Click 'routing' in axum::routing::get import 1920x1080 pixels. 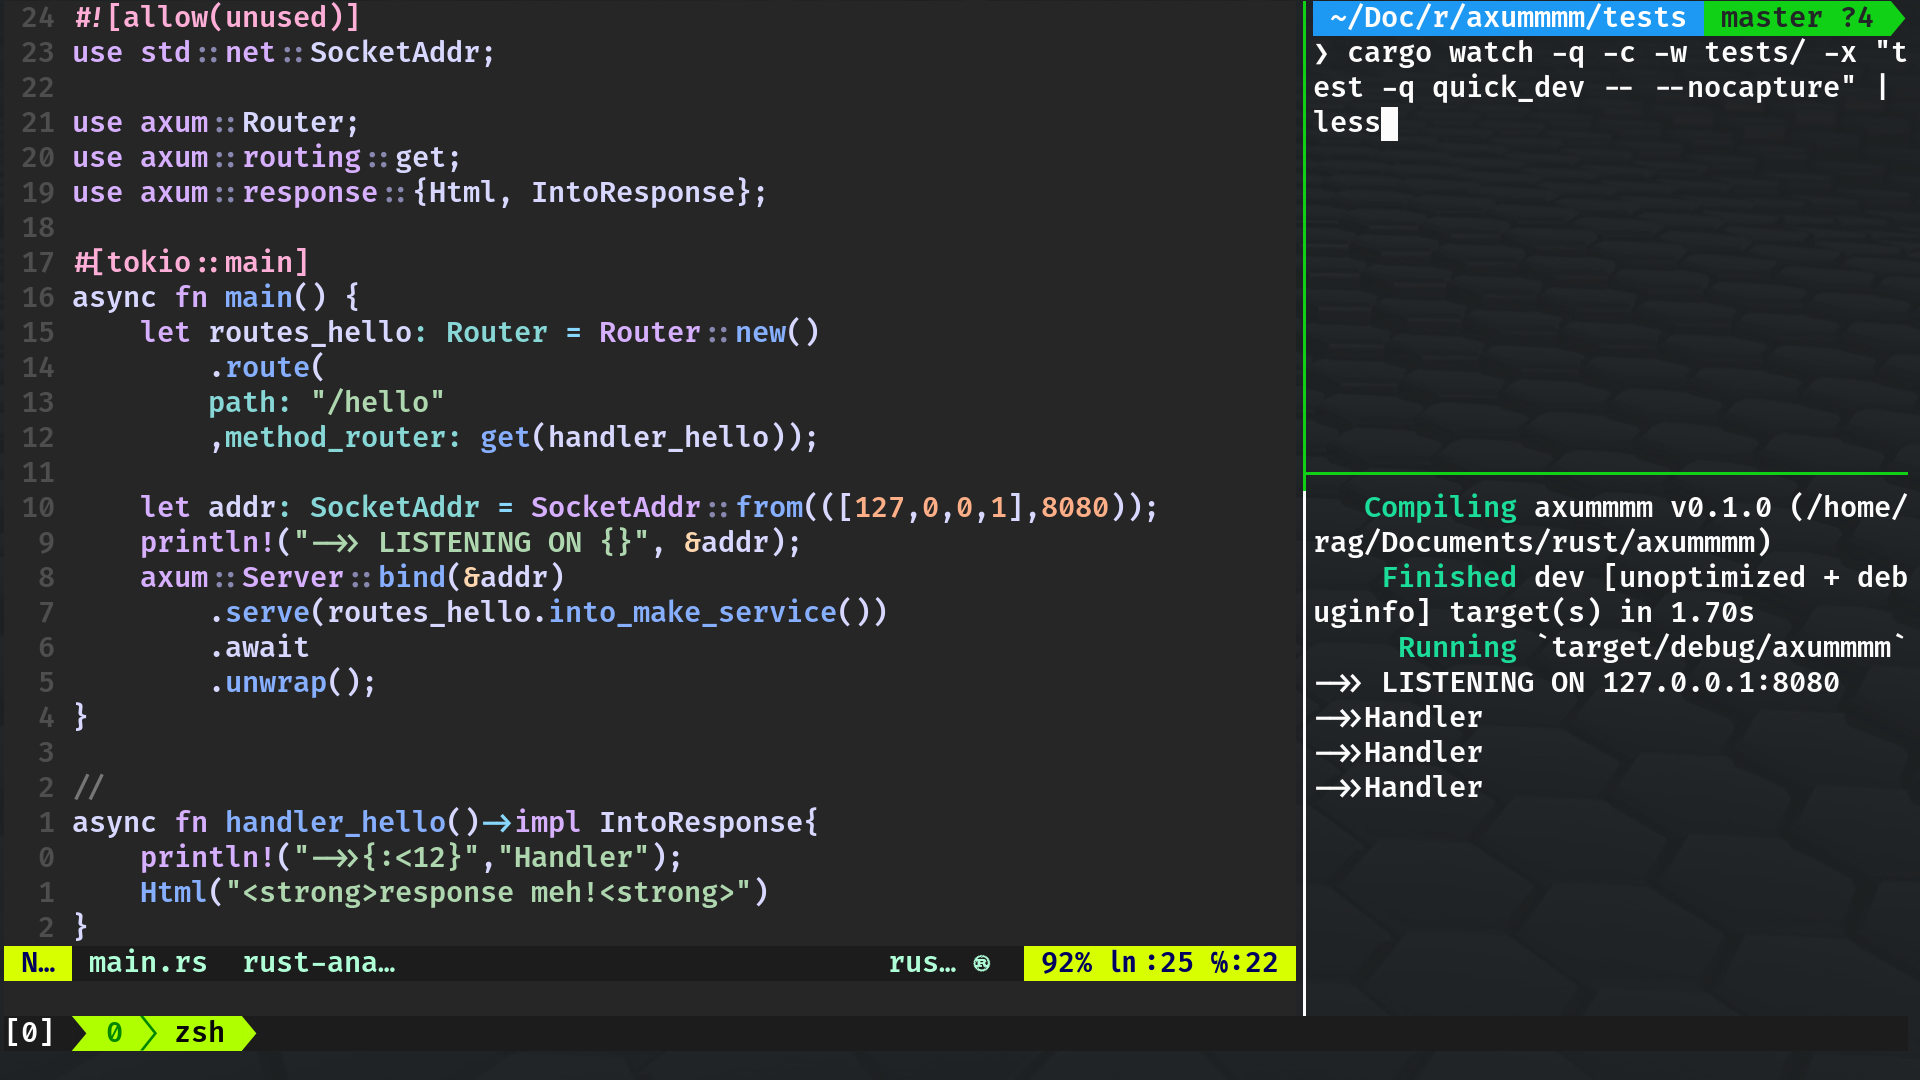pyautogui.click(x=301, y=158)
